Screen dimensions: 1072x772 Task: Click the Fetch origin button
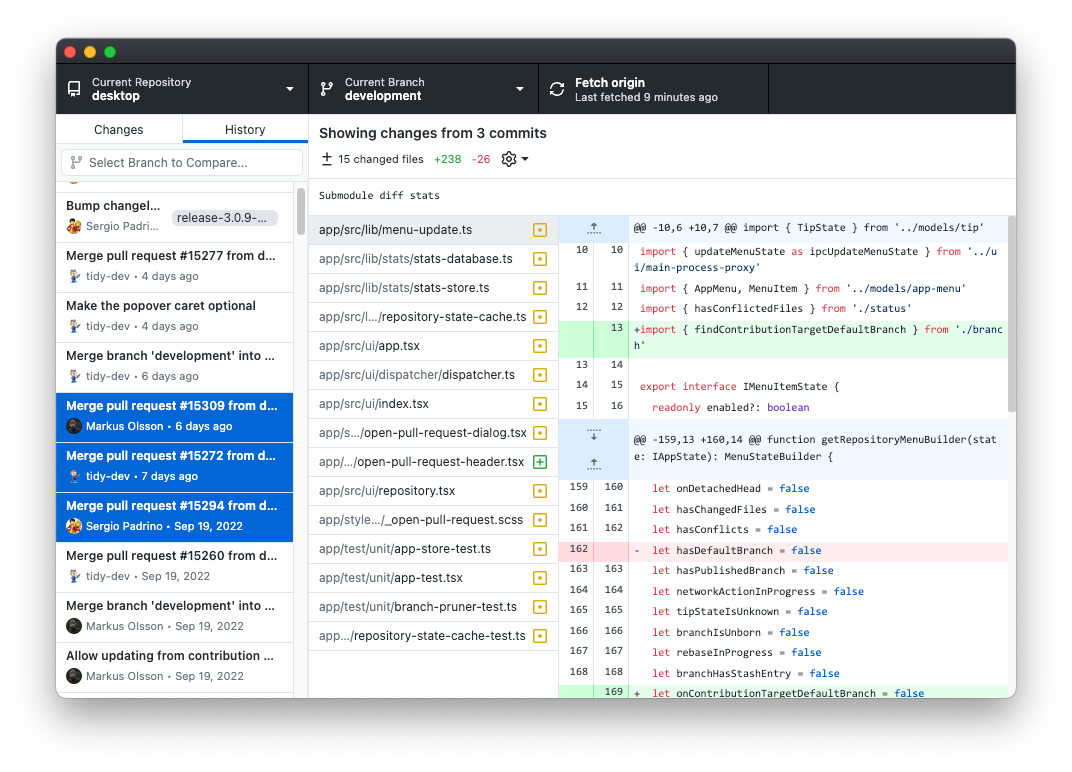click(x=650, y=89)
